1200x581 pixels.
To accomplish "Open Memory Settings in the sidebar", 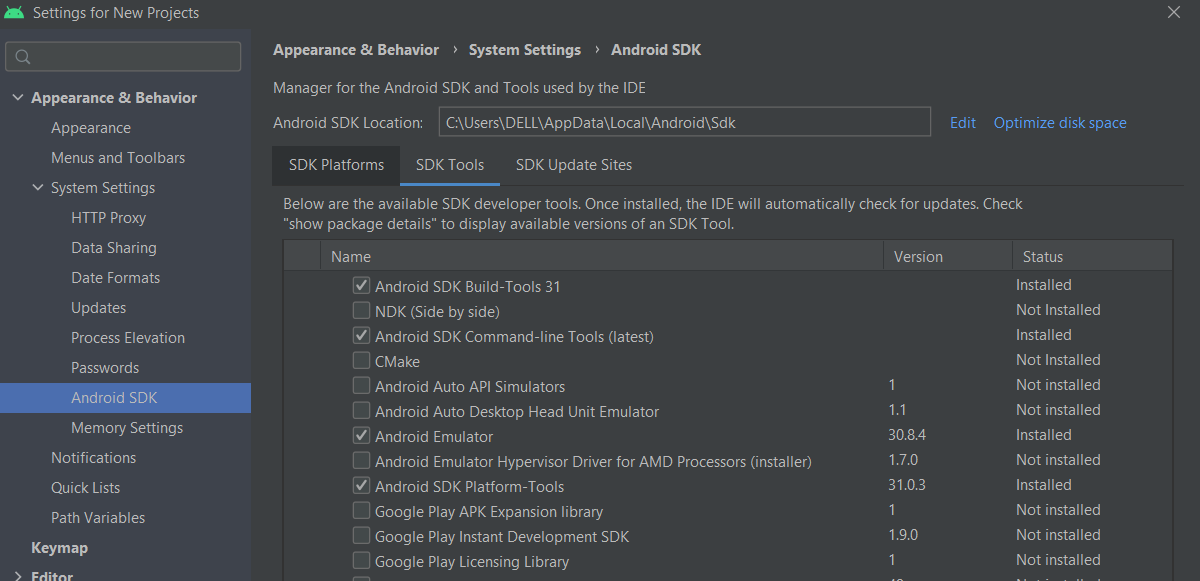I will 127,428.
